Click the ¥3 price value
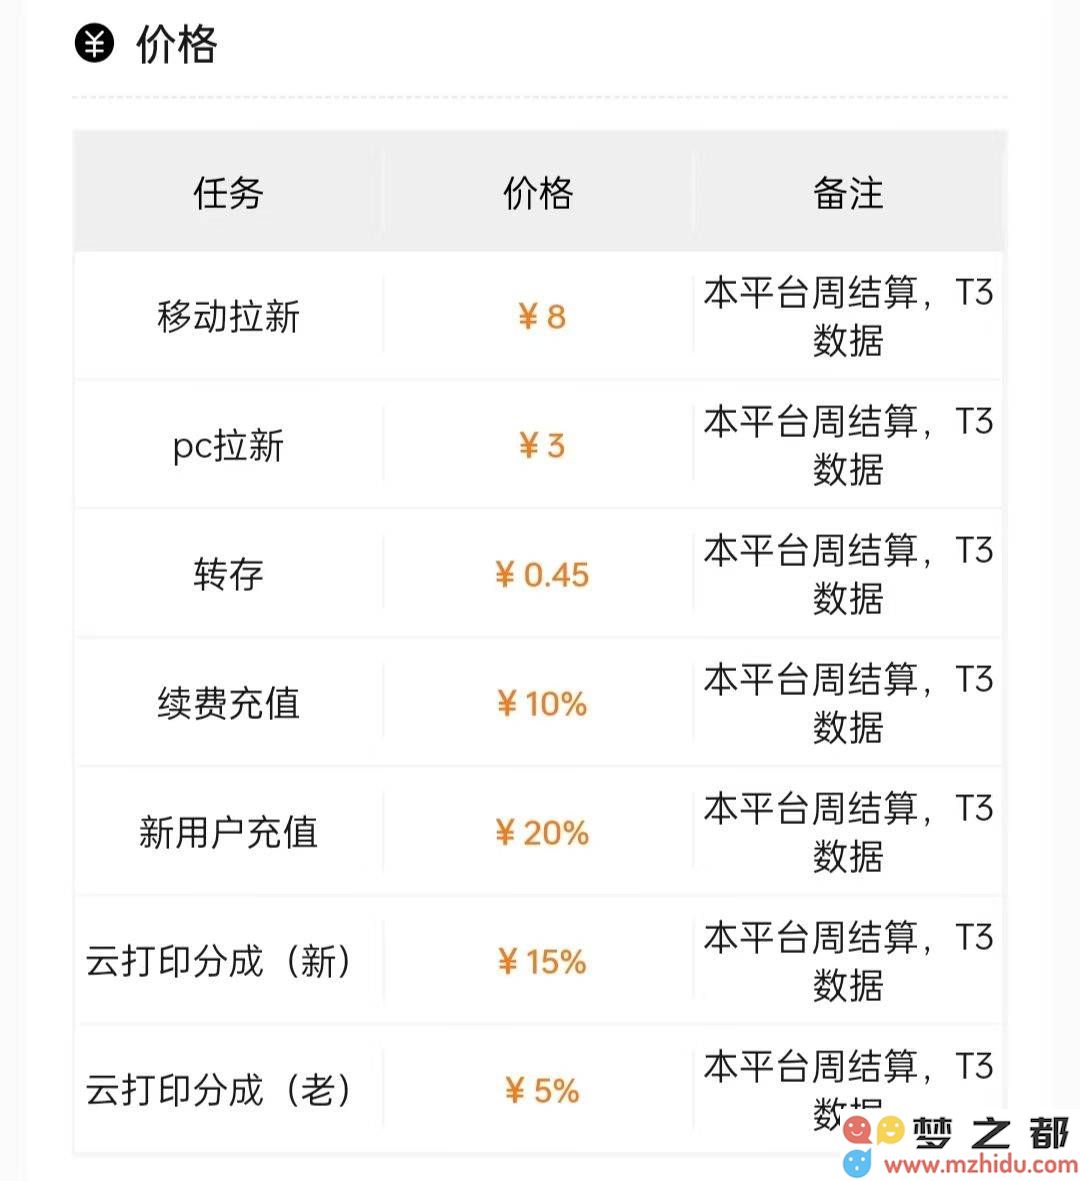Image resolution: width=1080 pixels, height=1181 pixels. (542, 446)
